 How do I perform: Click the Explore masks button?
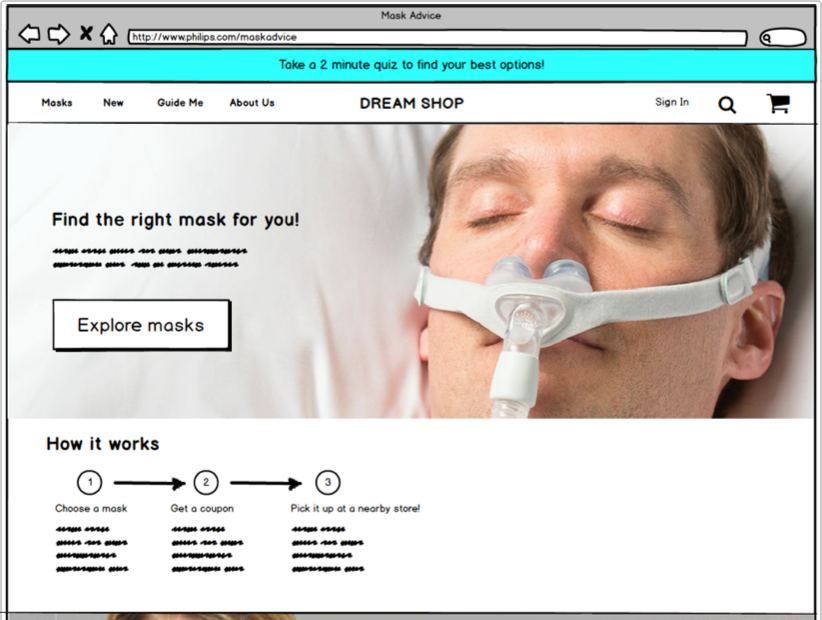(142, 325)
